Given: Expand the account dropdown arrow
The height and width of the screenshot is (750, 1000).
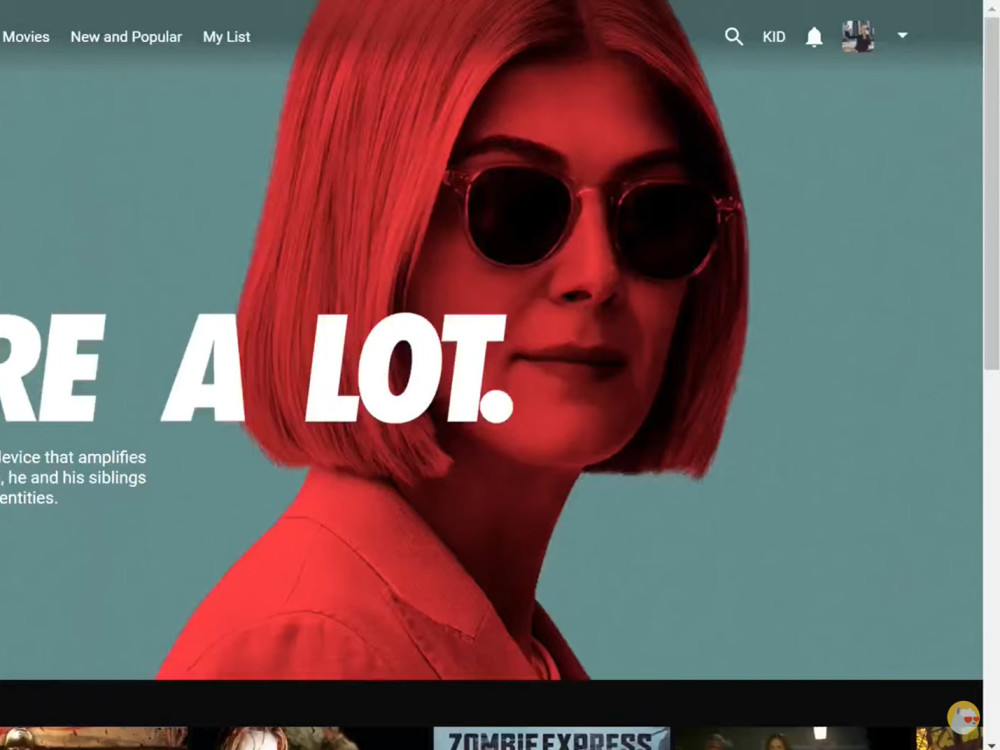Looking at the screenshot, I should tap(902, 36).
